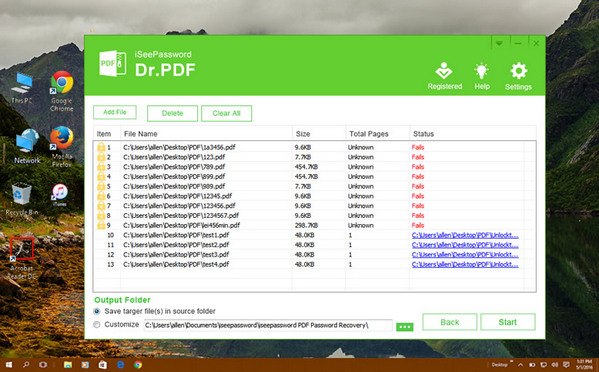Click the Start button in Dr.PDF
Viewport: 599px width, 372px height.
508,322
